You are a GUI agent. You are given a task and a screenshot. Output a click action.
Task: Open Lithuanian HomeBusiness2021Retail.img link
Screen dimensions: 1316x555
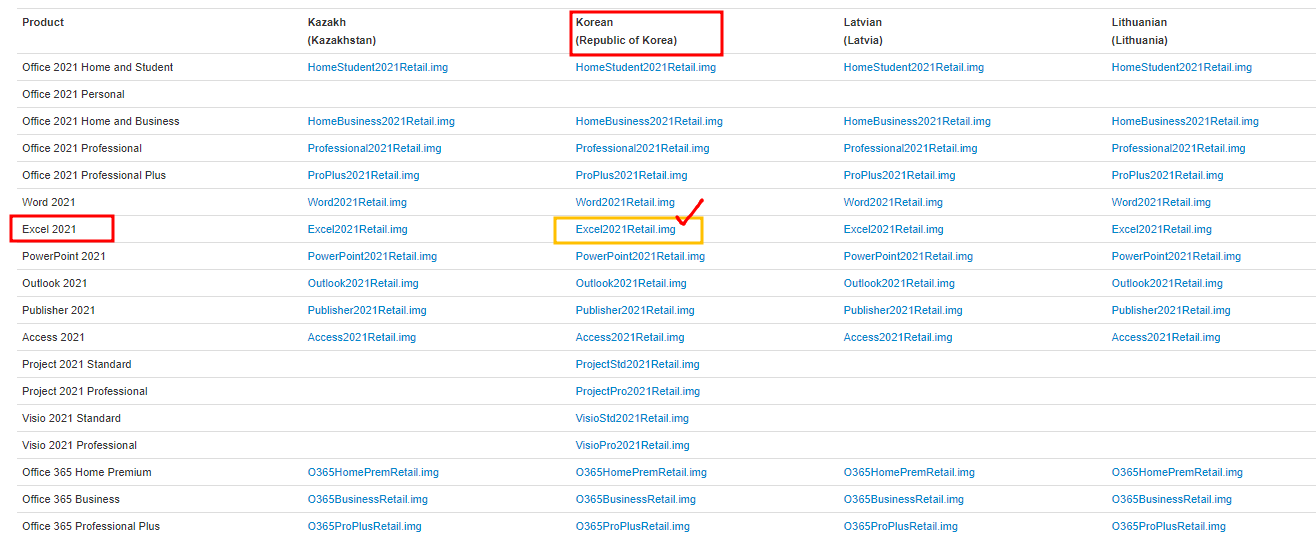tap(1185, 121)
